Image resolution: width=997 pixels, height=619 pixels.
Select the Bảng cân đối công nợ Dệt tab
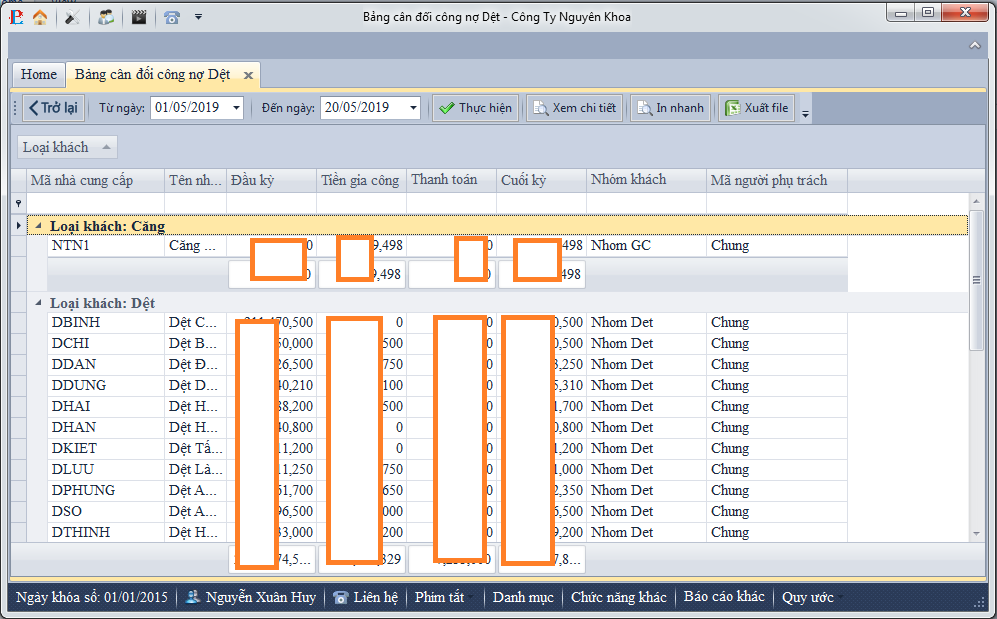(153, 74)
